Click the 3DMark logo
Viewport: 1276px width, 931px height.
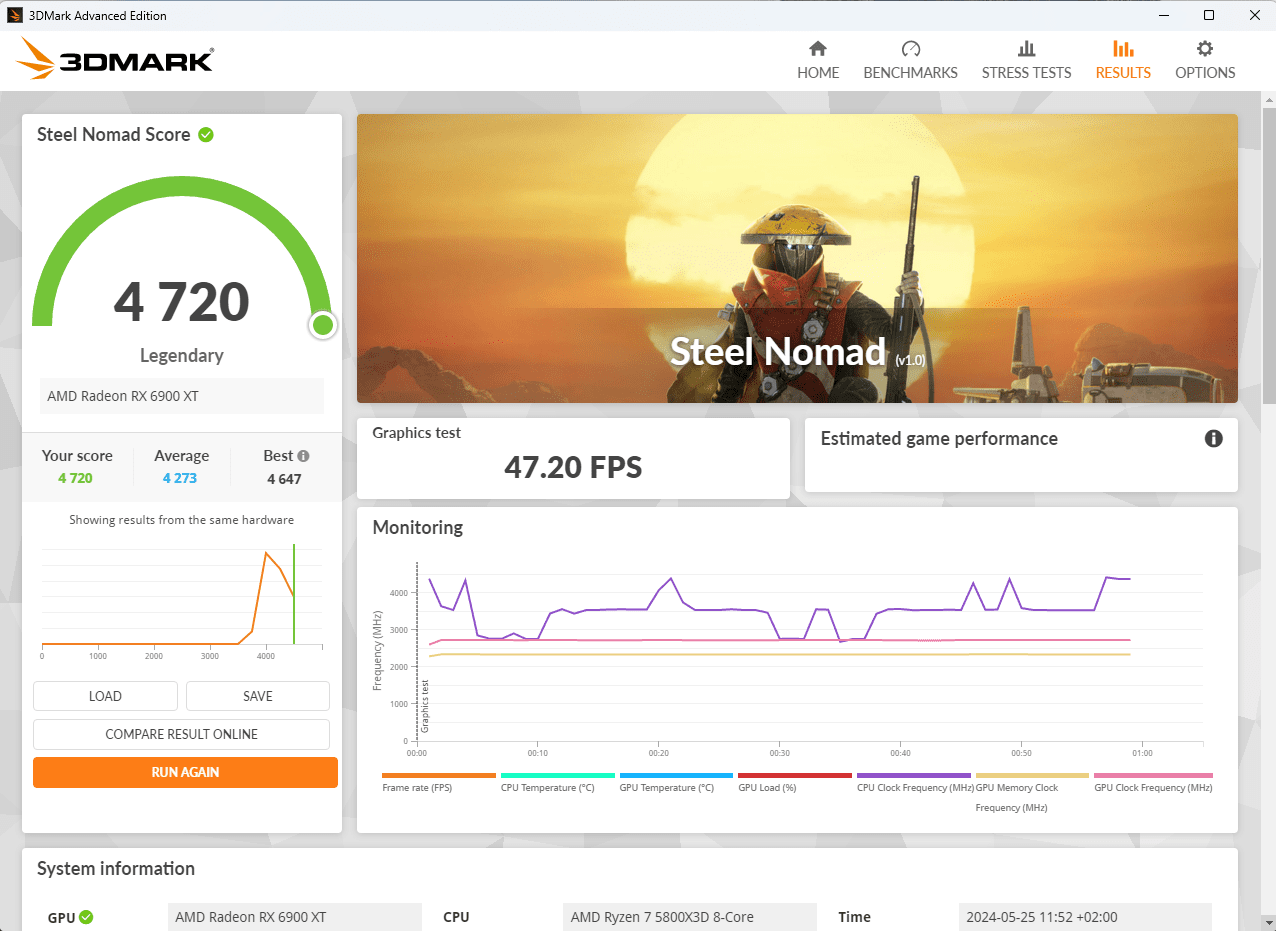pyautogui.click(x=115, y=59)
